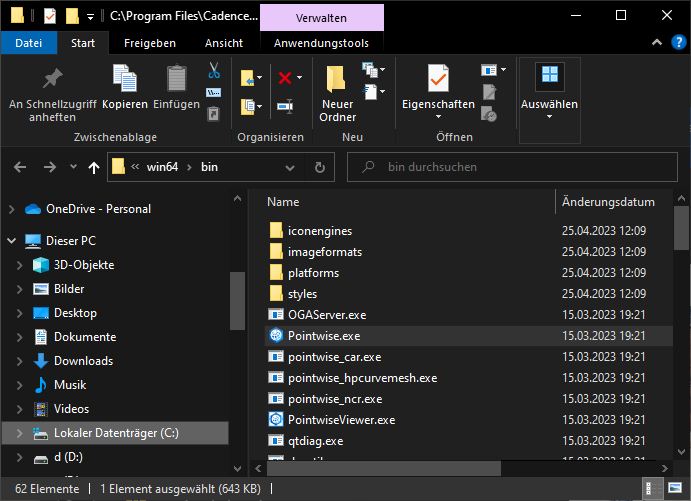
Task: Go up one folder level arrow
Action: (x=93, y=167)
